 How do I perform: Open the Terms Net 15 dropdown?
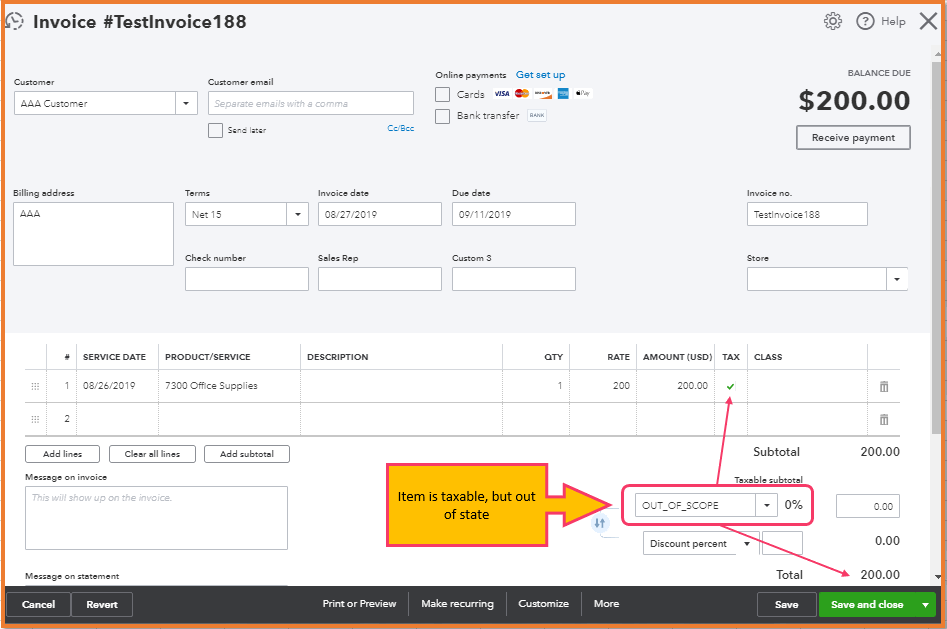[x=298, y=214]
